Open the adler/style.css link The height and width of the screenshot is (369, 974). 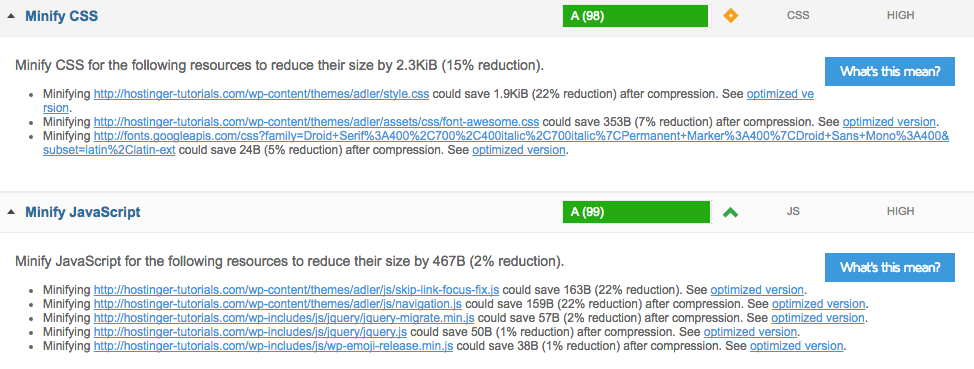pos(262,94)
